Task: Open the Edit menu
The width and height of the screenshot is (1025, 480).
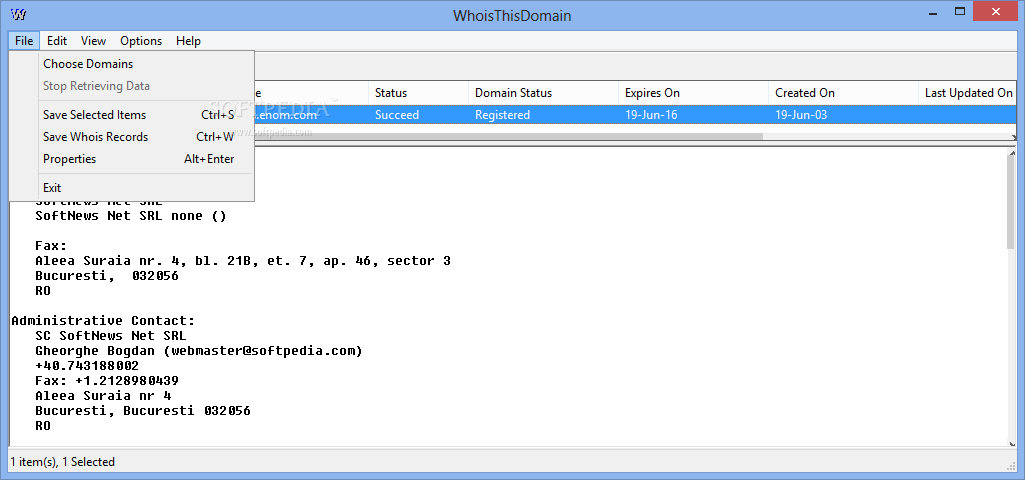Action: coord(57,41)
